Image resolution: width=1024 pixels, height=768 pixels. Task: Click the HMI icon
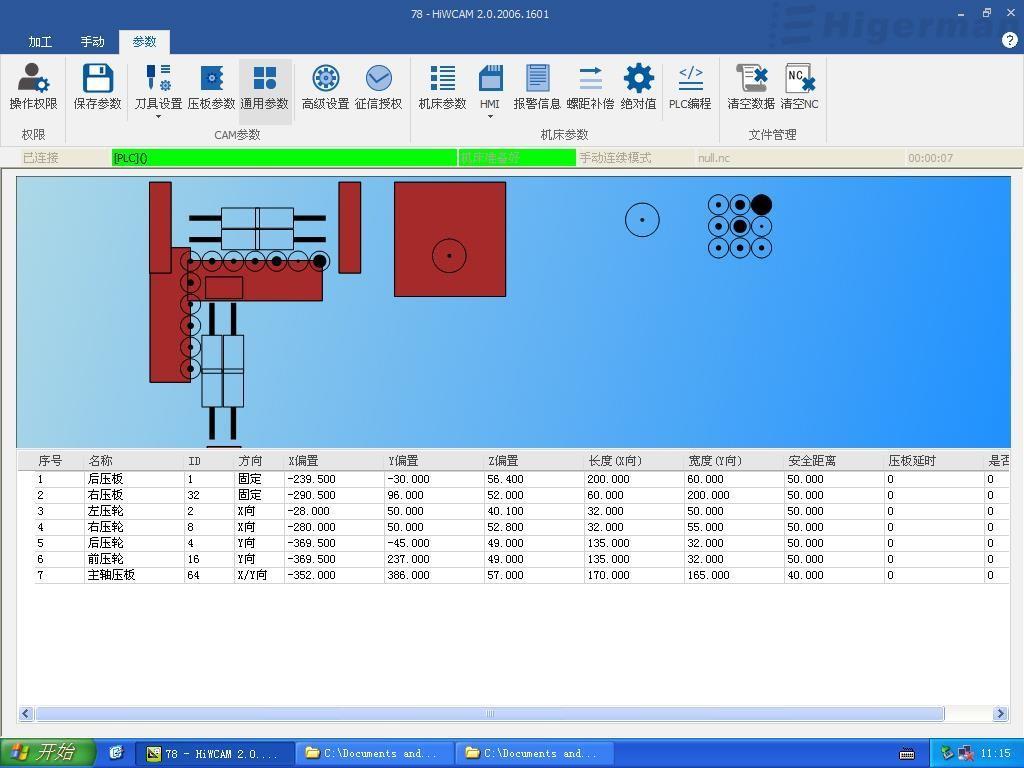(x=490, y=78)
